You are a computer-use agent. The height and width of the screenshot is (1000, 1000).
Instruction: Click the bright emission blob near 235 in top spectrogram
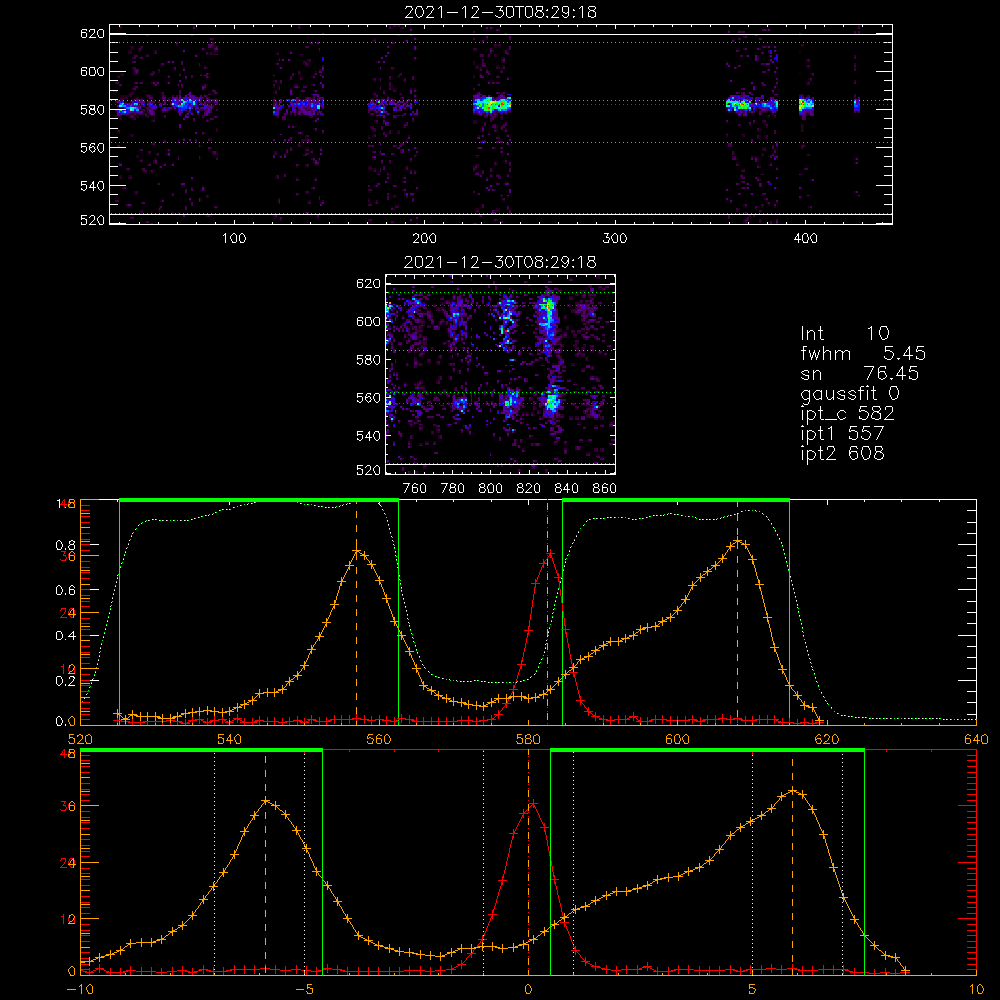(x=491, y=104)
